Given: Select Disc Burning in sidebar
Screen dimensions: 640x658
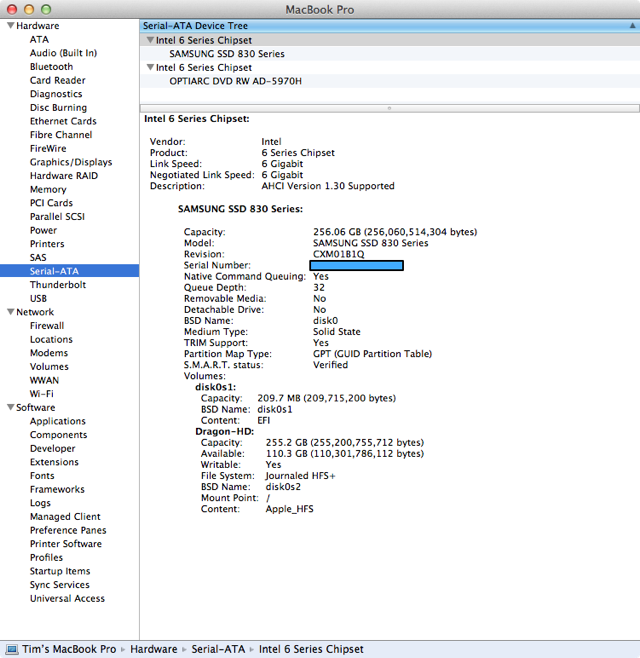Looking at the screenshot, I should pos(58,107).
